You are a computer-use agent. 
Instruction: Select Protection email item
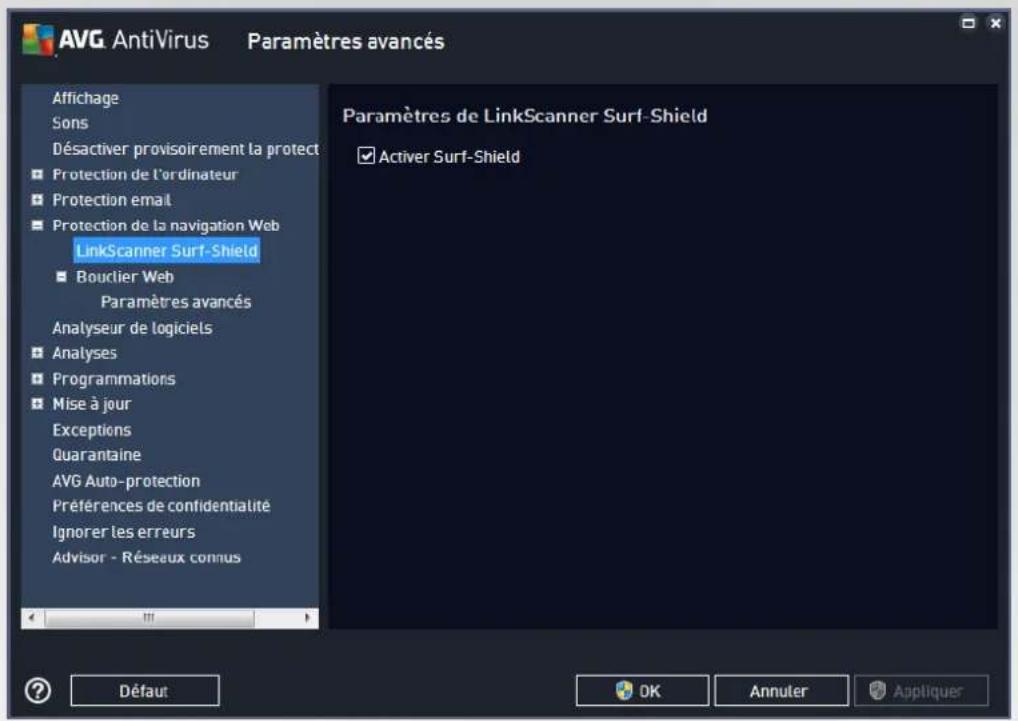[112, 200]
